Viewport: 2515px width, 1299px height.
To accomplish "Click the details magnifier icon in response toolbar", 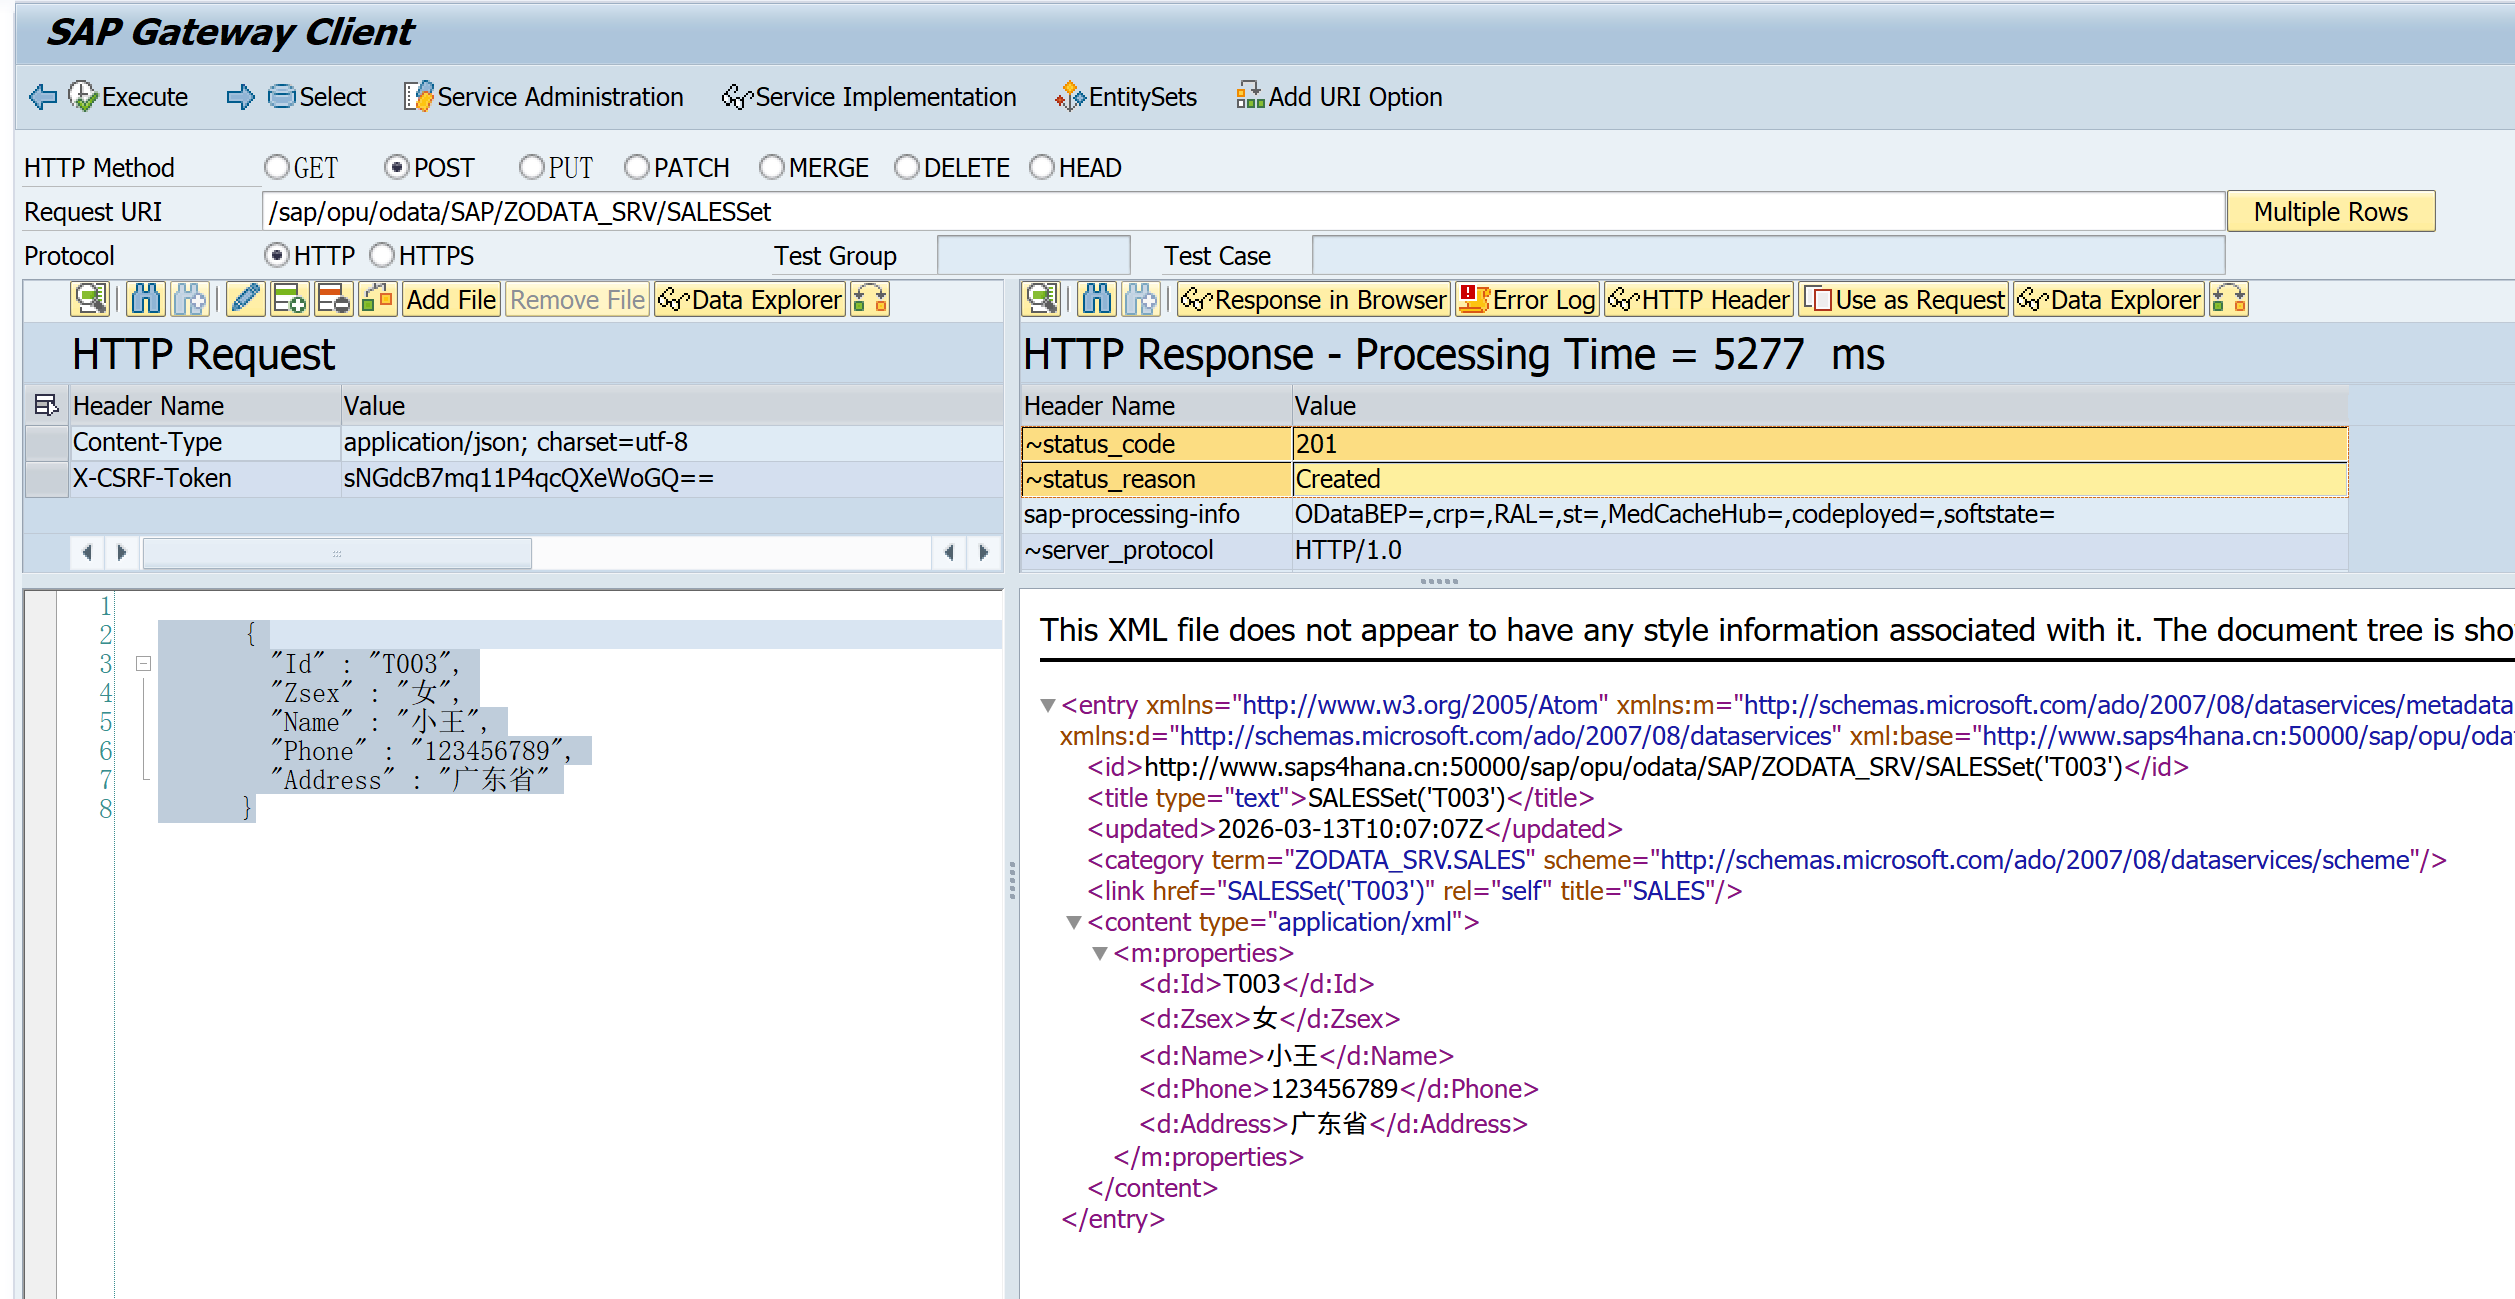I will click(1042, 300).
